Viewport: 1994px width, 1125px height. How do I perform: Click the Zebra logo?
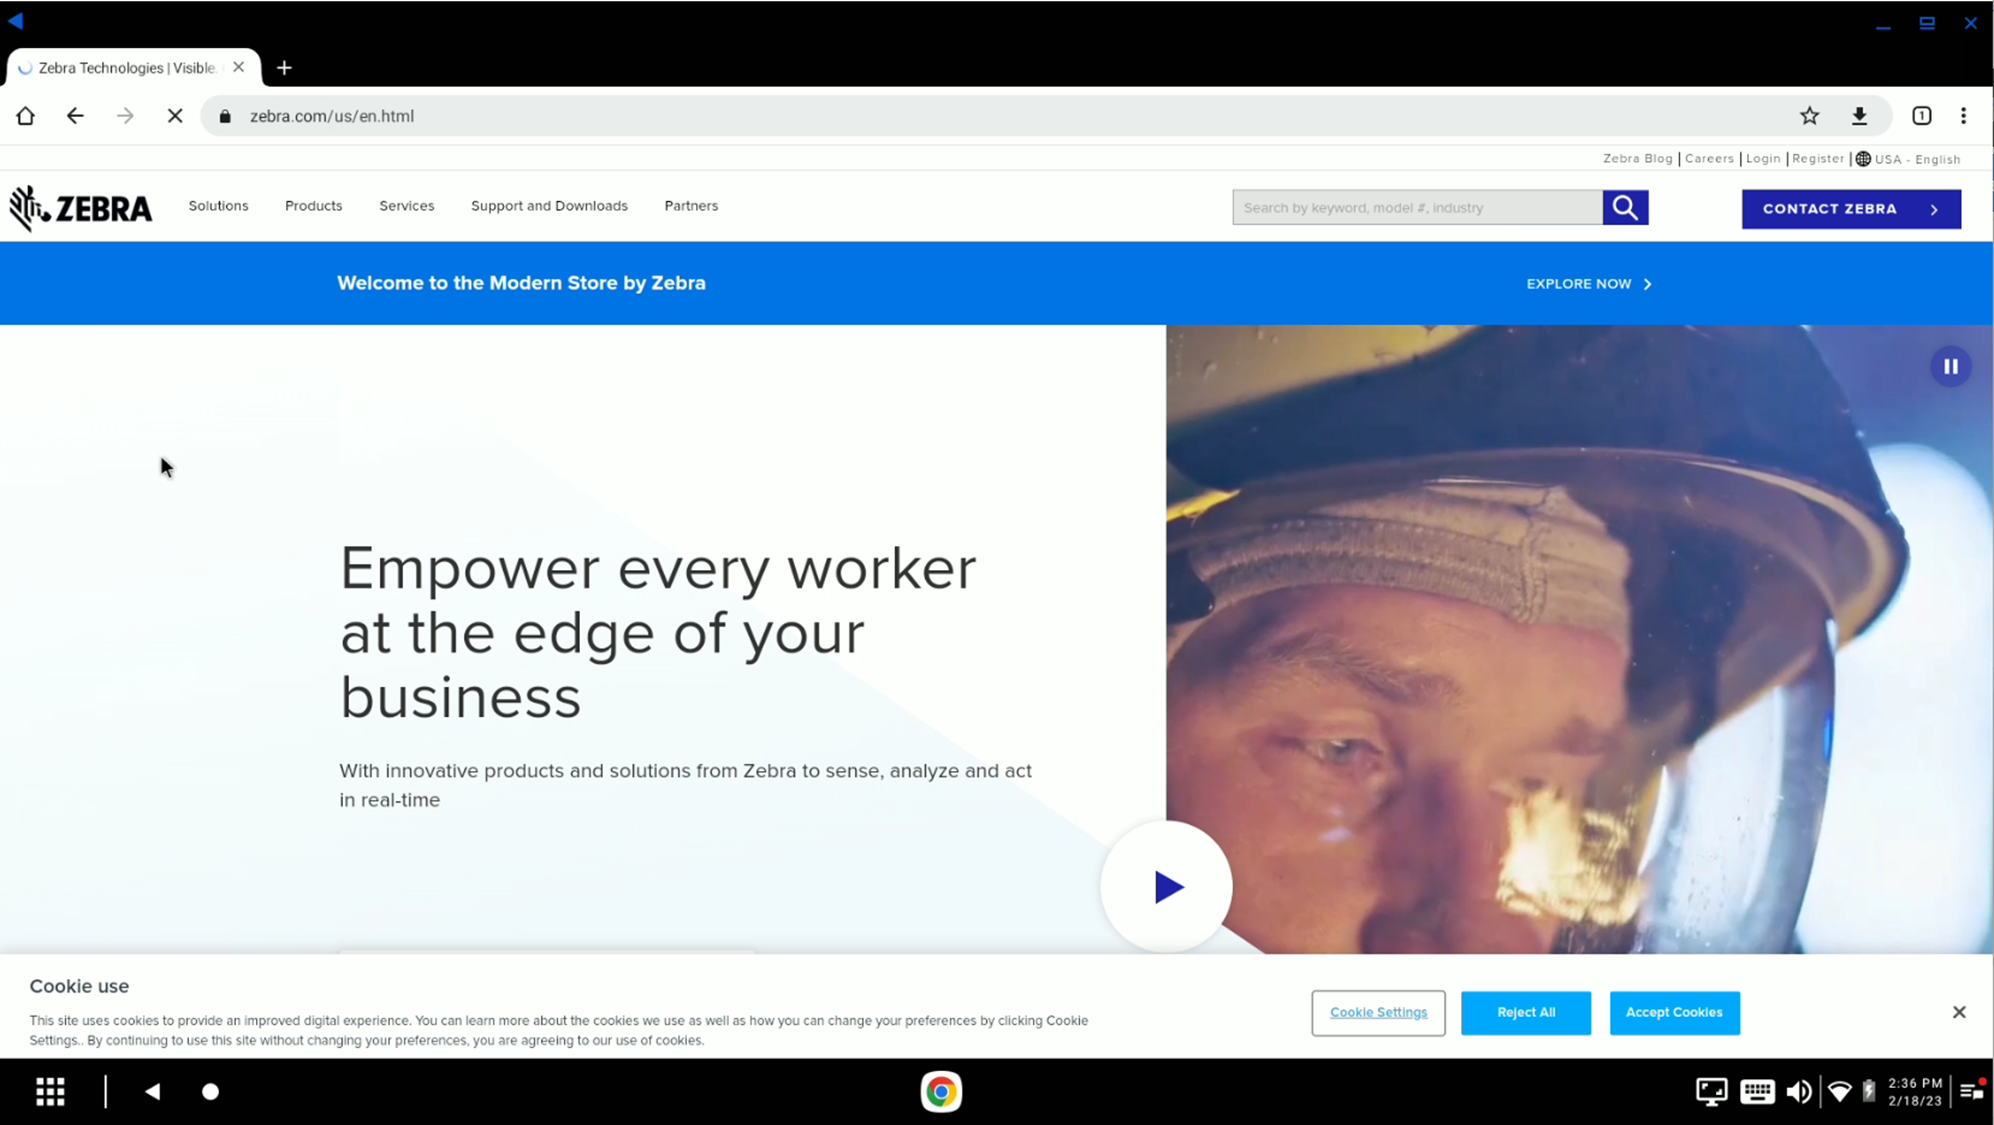pyautogui.click(x=81, y=208)
